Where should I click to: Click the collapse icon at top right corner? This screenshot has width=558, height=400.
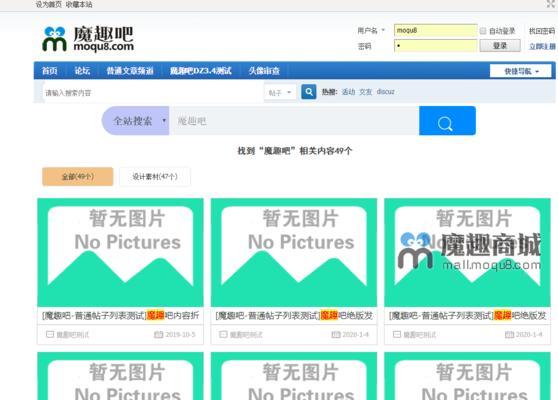point(551,4)
